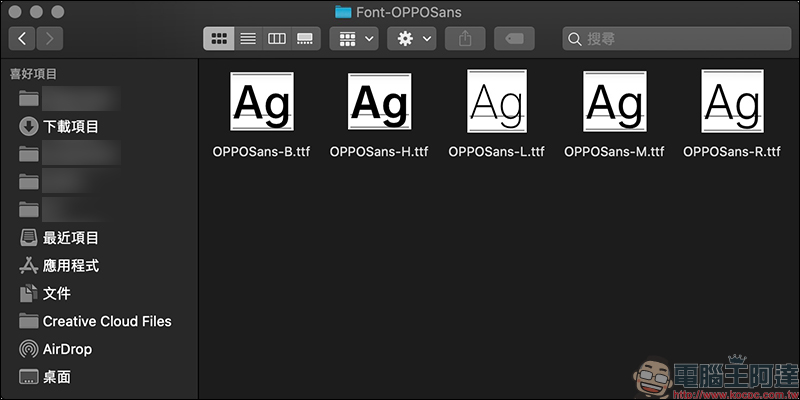The height and width of the screenshot is (400, 800).
Task: Switch to gallery view mode
Action: pos(305,39)
